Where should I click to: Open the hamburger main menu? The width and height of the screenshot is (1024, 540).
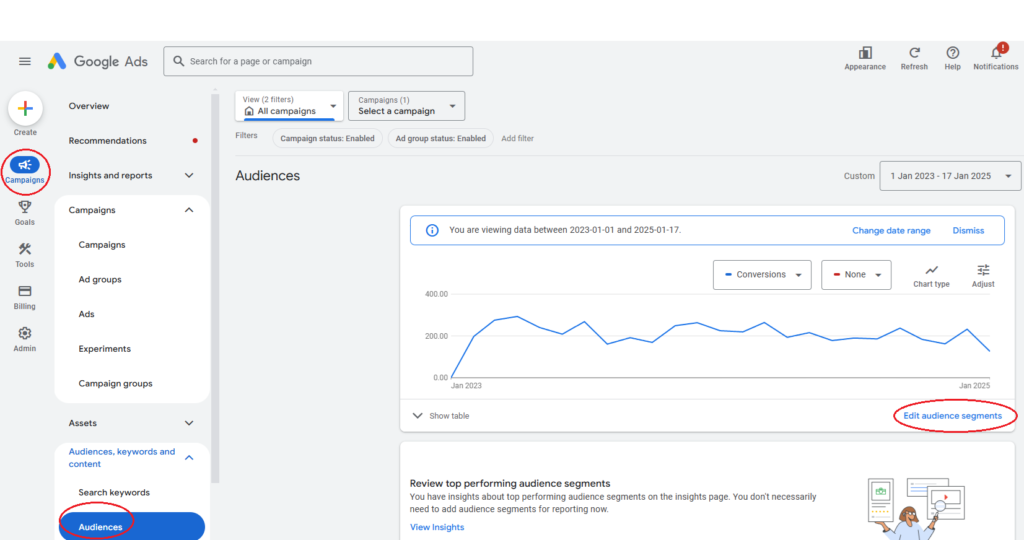25,61
